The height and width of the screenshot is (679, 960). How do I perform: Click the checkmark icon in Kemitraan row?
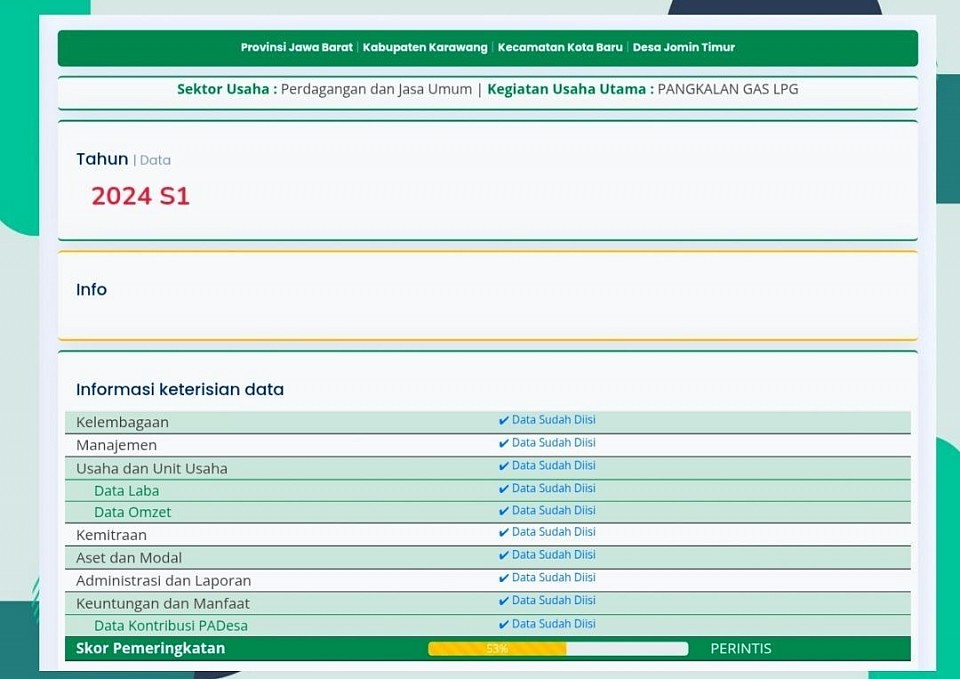[504, 533]
